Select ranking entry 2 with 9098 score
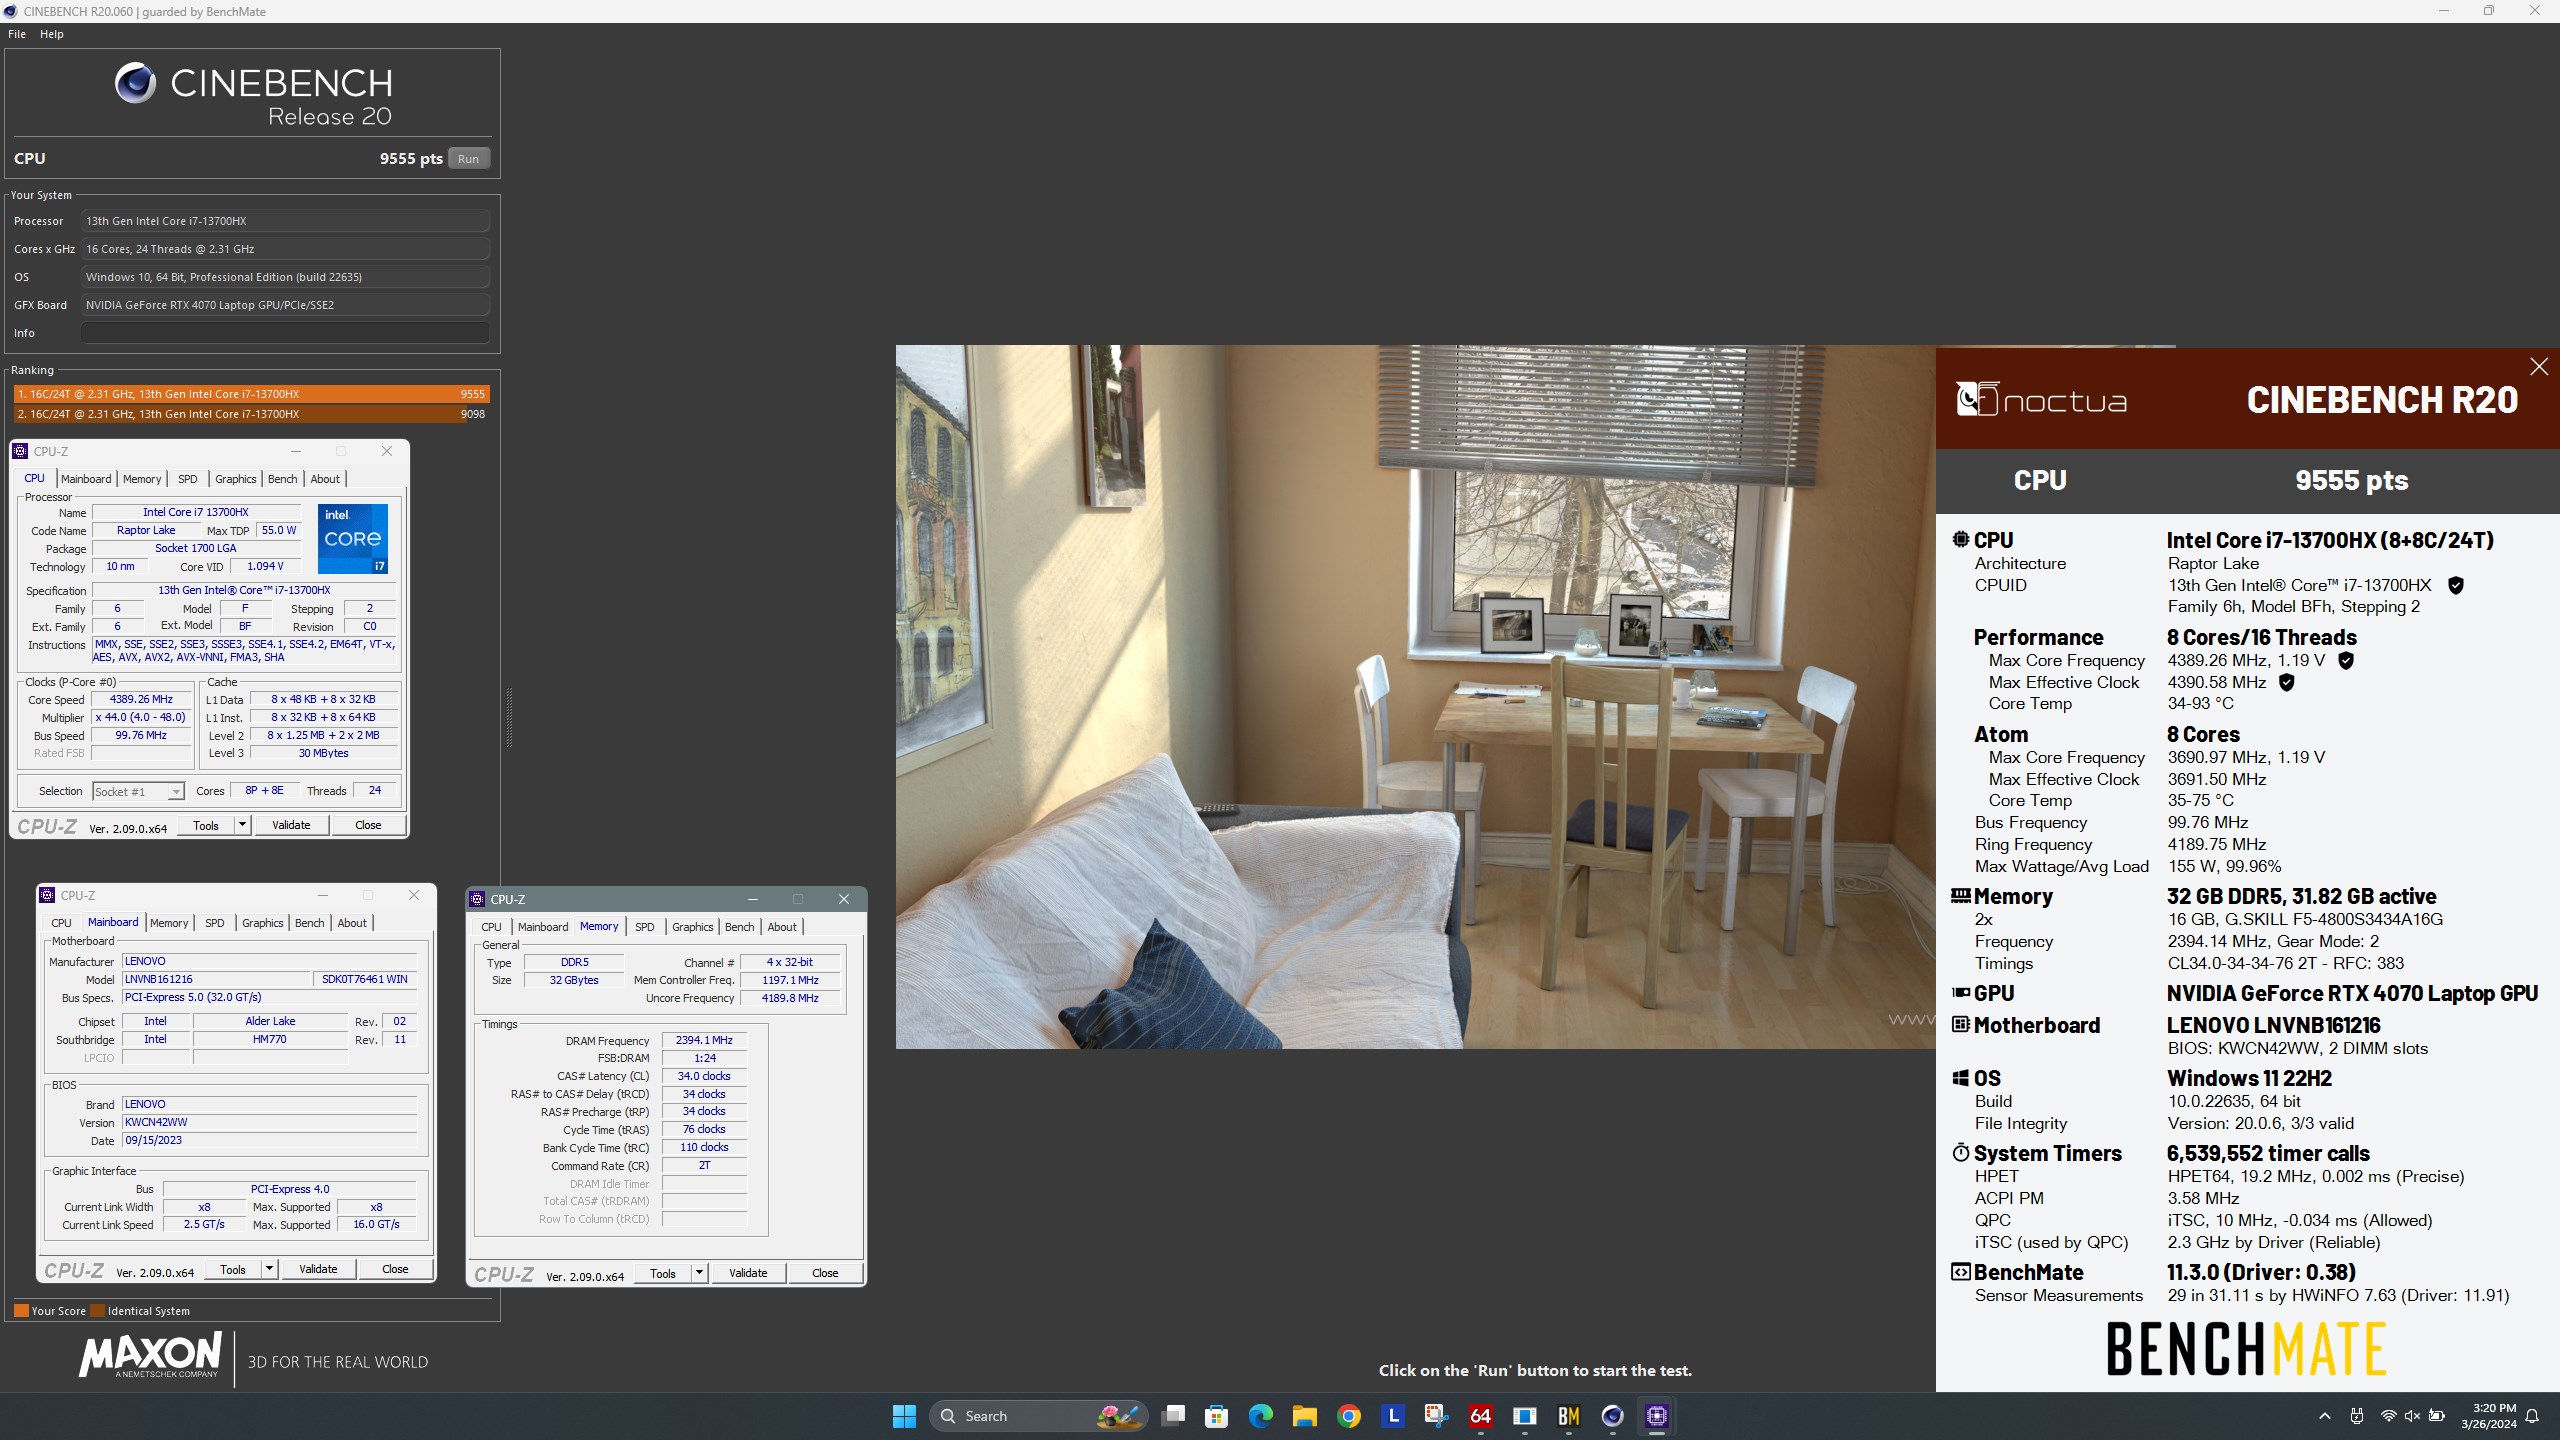 tap(251, 414)
